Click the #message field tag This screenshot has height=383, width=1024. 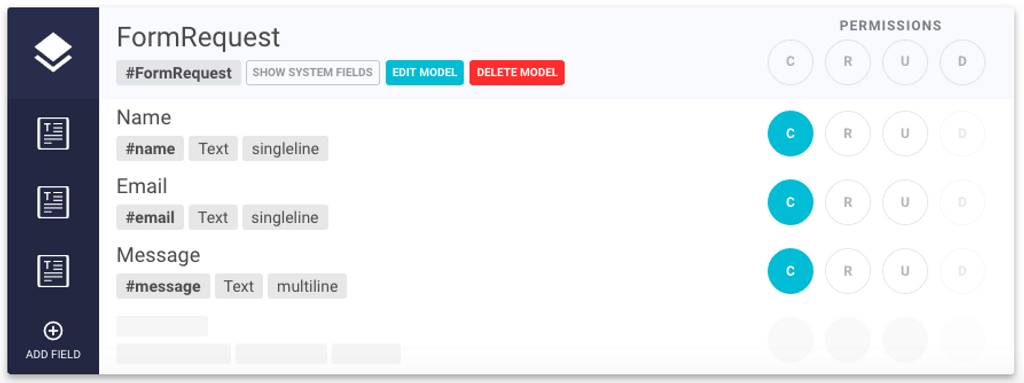163,286
